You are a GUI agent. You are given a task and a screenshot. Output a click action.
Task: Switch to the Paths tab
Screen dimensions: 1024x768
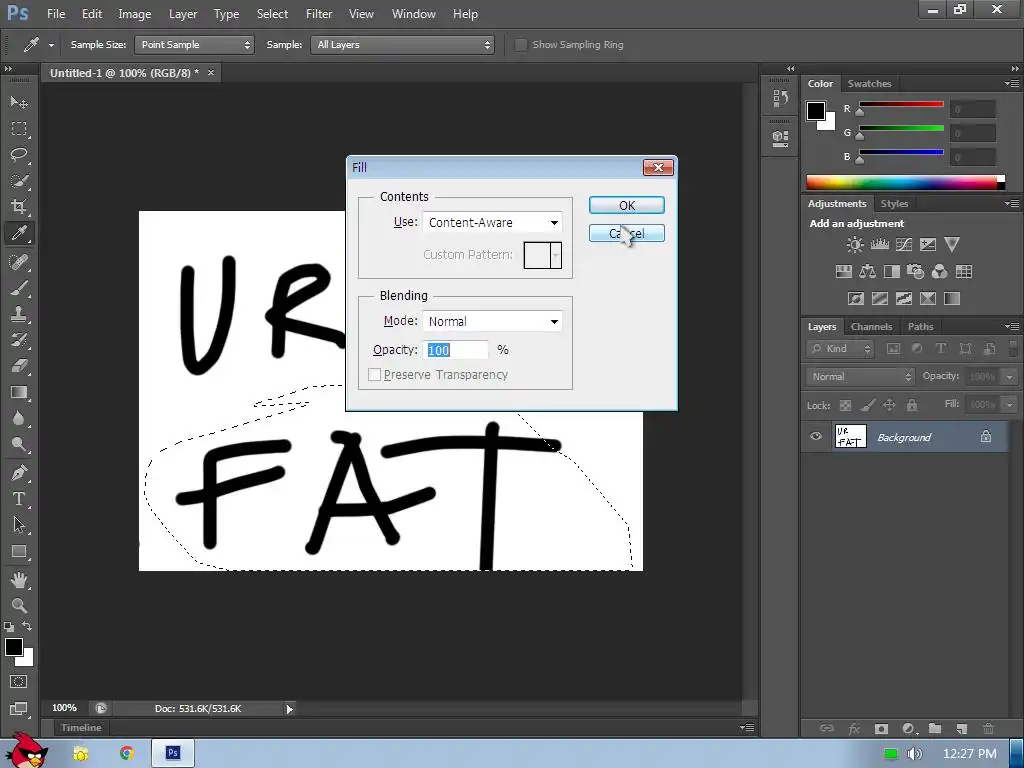click(920, 327)
